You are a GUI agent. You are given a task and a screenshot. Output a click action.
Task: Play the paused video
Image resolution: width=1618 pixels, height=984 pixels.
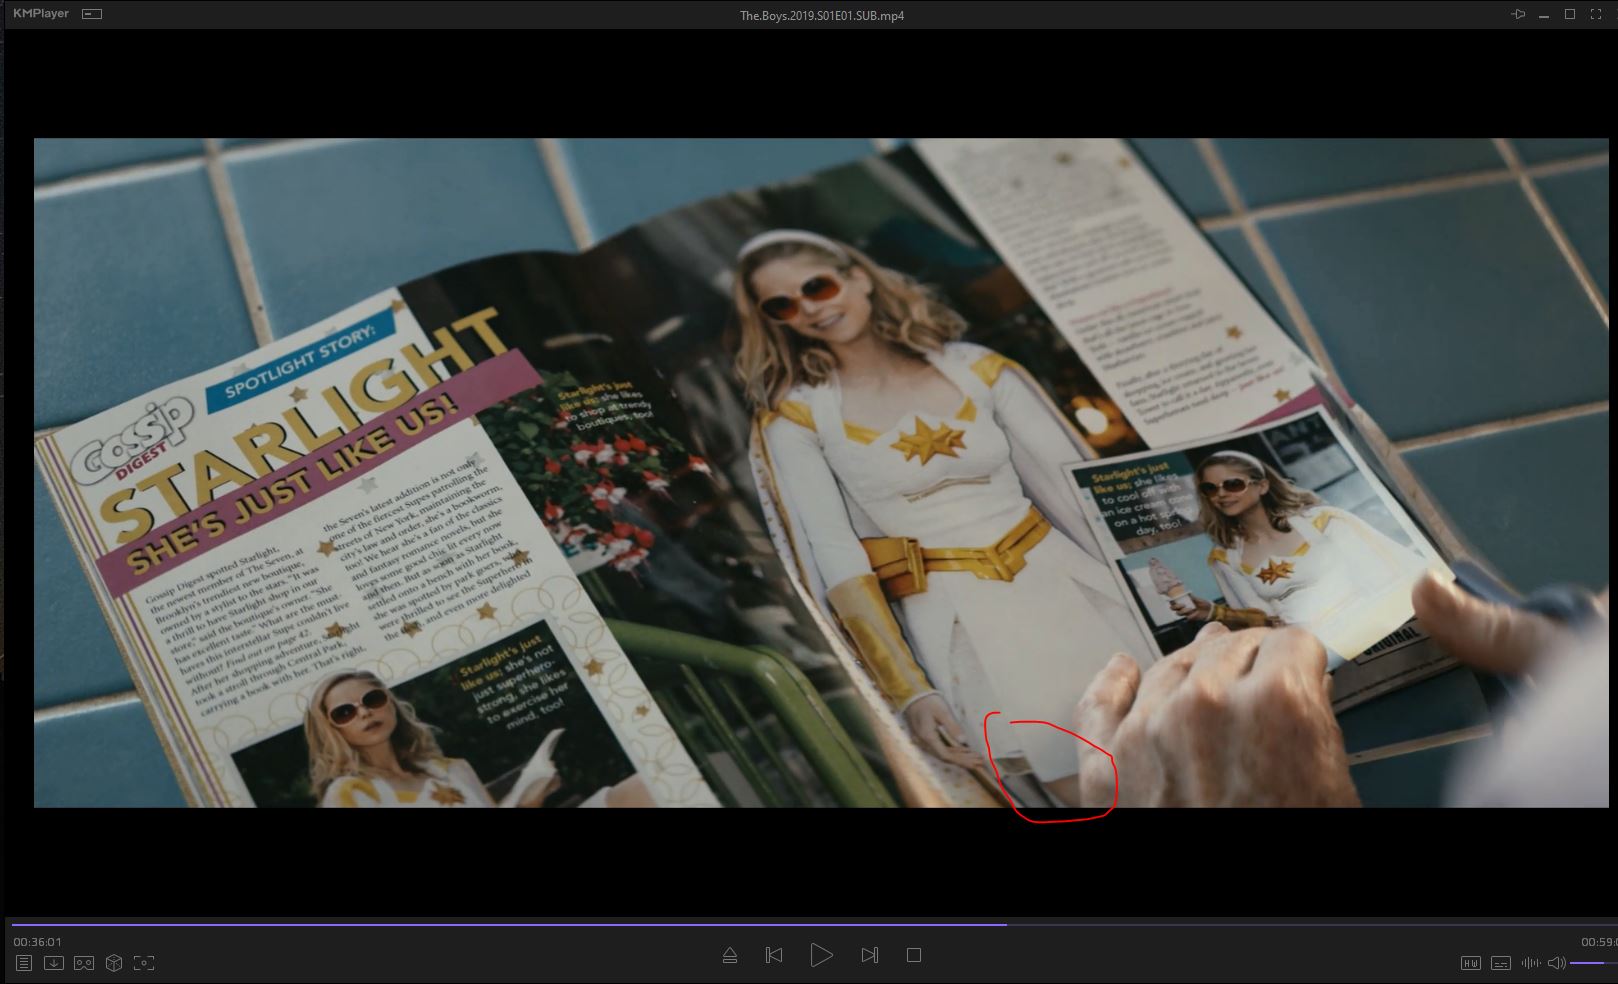[821, 956]
